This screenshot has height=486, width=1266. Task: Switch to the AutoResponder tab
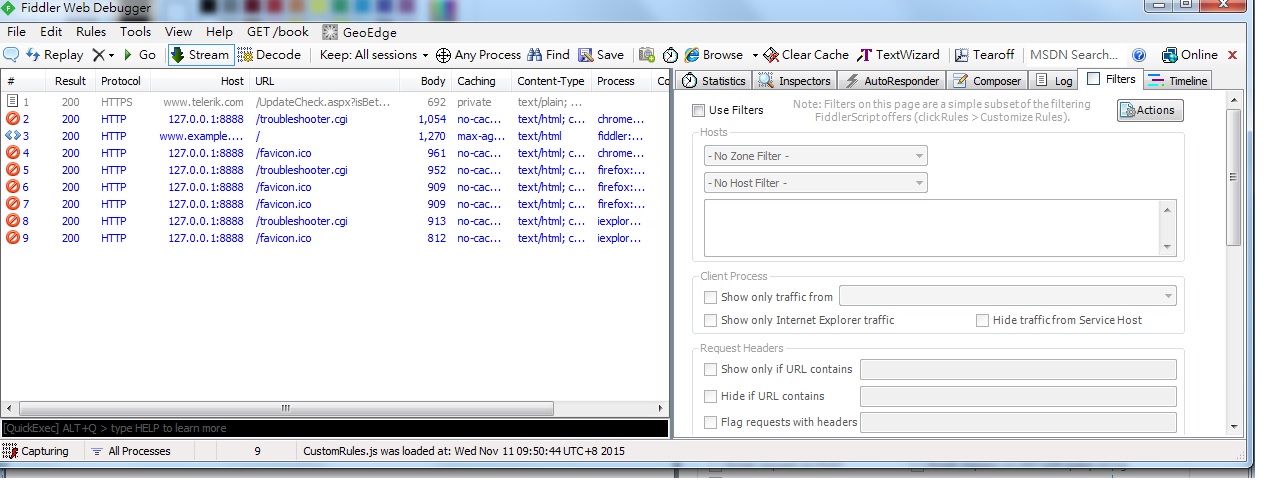(893, 81)
